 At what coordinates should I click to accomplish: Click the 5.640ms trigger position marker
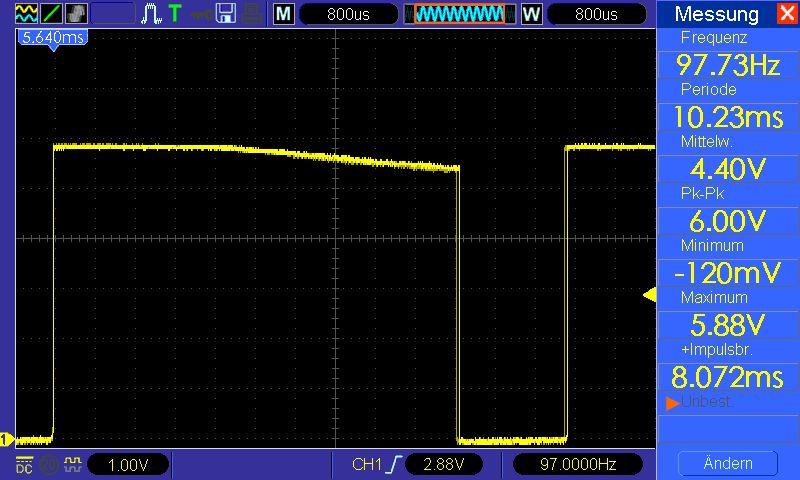click(x=51, y=37)
